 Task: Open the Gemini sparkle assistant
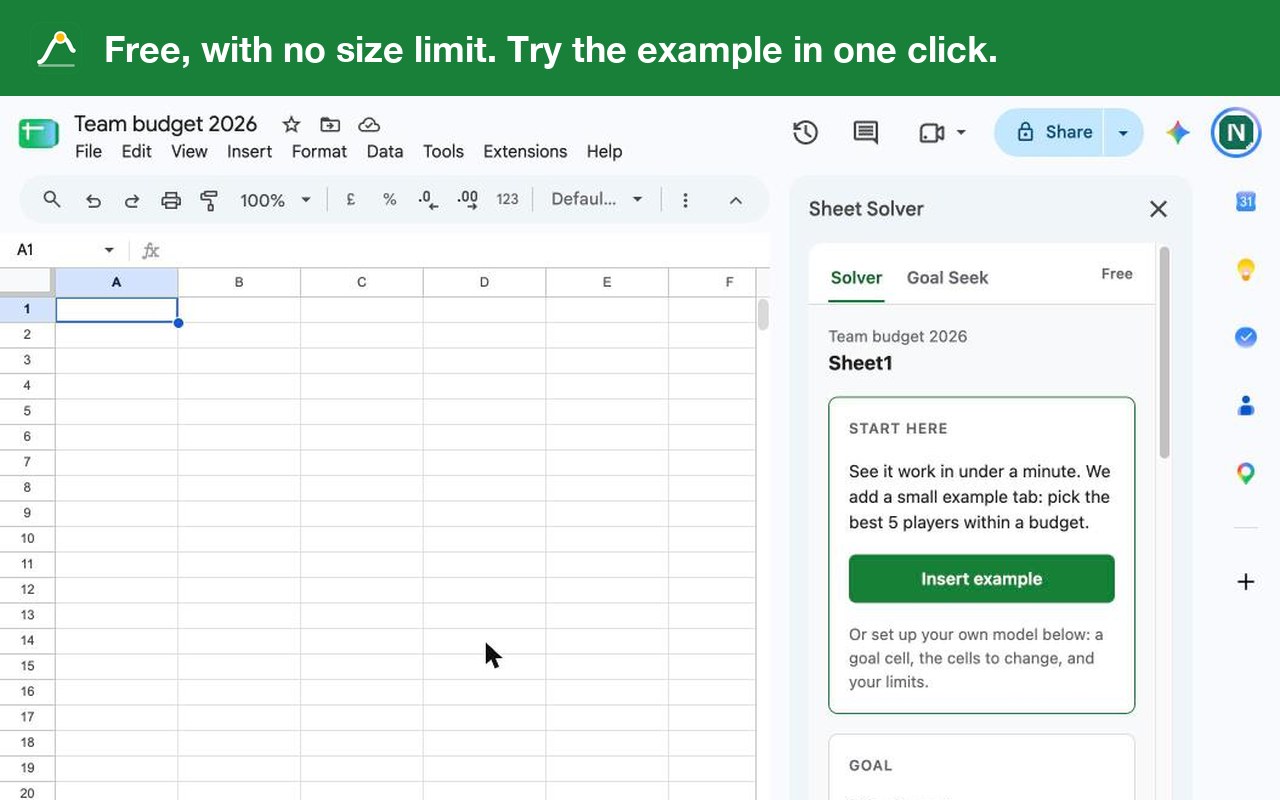1178,132
